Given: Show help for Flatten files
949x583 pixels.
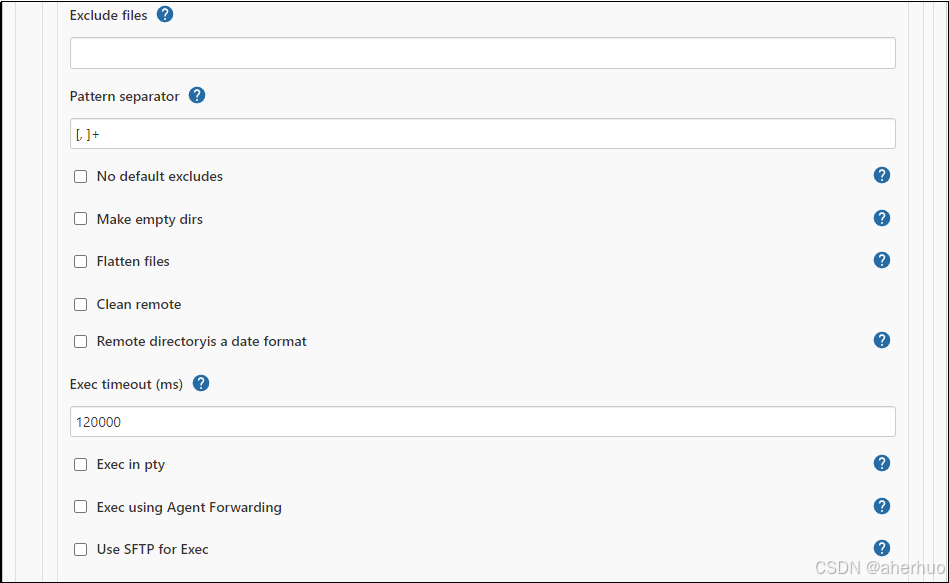Looking at the screenshot, I should [x=882, y=260].
